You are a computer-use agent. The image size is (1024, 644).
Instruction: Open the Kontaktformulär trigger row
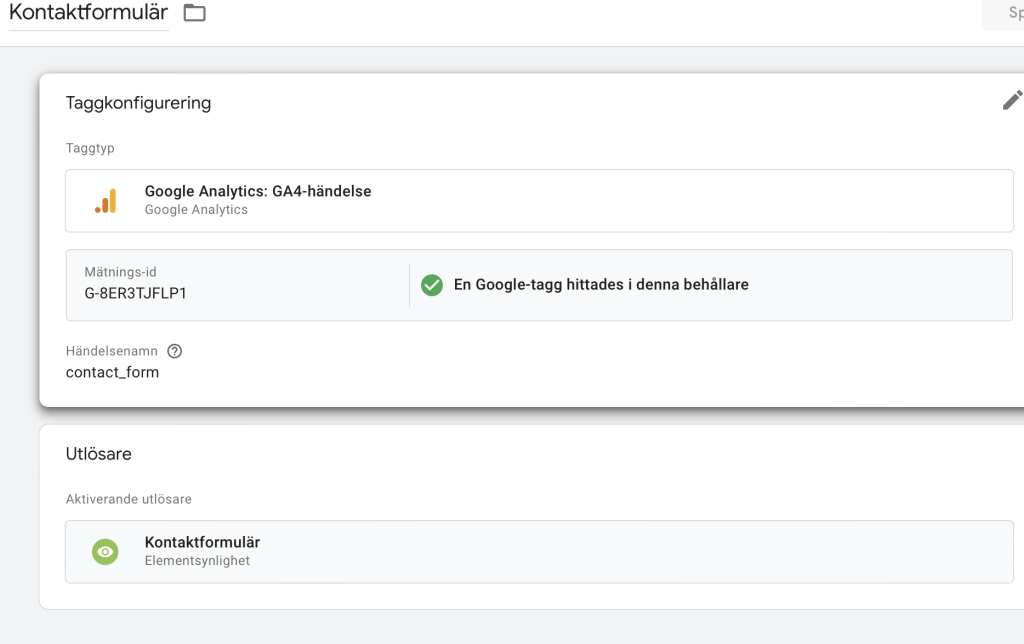(x=539, y=552)
